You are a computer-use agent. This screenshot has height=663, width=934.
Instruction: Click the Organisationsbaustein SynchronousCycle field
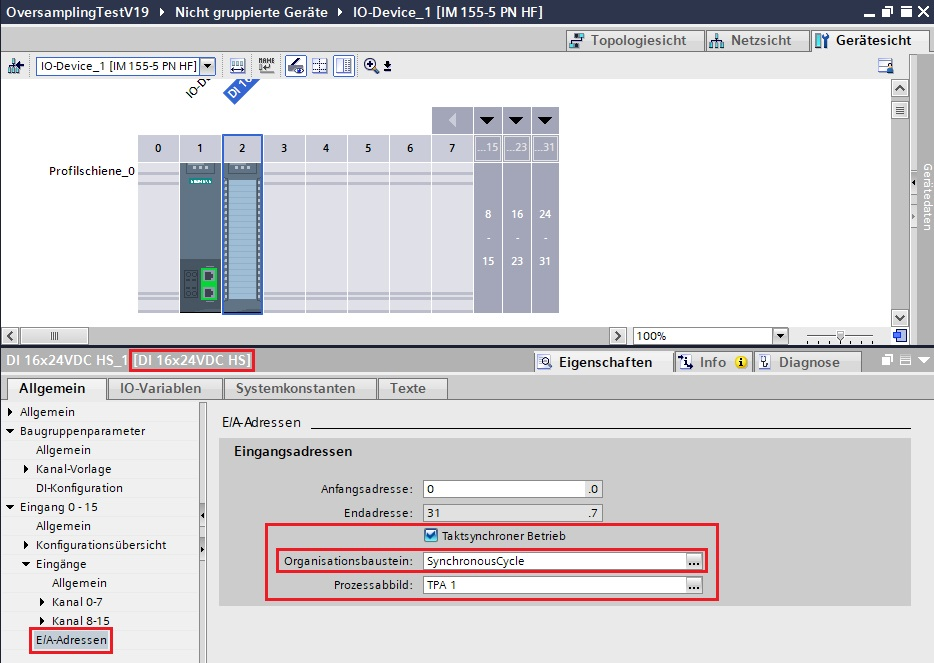[x=555, y=561]
